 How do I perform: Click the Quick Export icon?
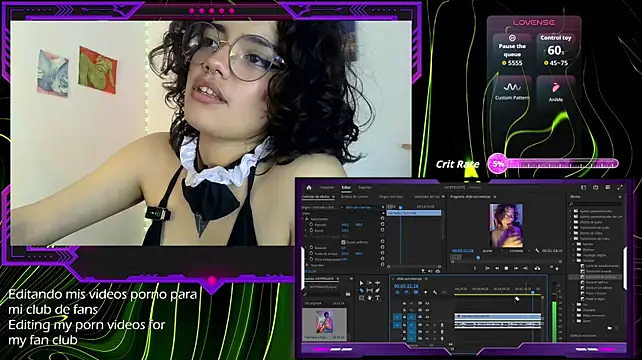(595, 188)
